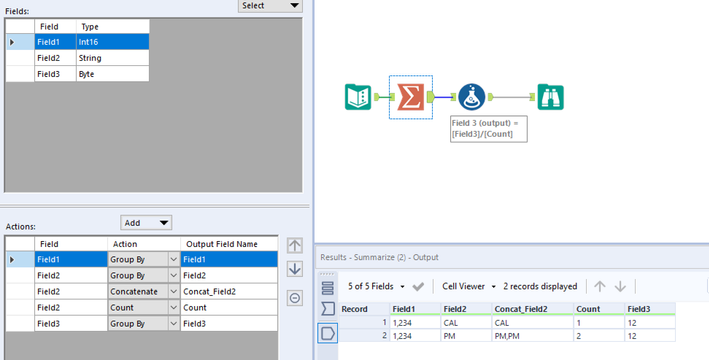The width and height of the screenshot is (709, 360).
Task: Open the Count action dropdown
Action: (174, 308)
